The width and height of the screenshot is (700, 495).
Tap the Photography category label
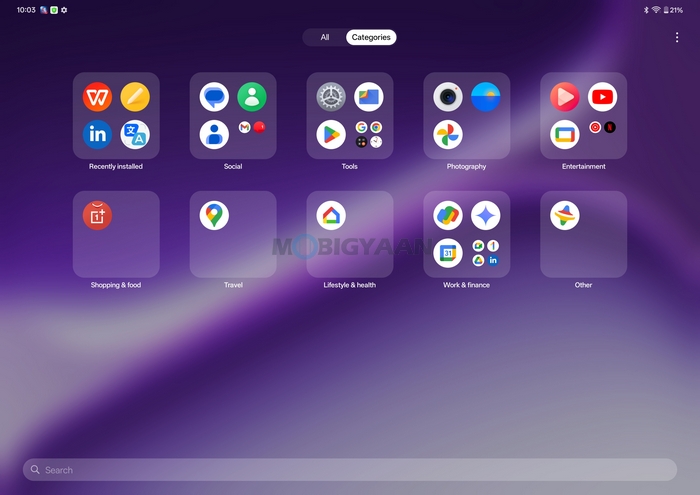(x=467, y=166)
